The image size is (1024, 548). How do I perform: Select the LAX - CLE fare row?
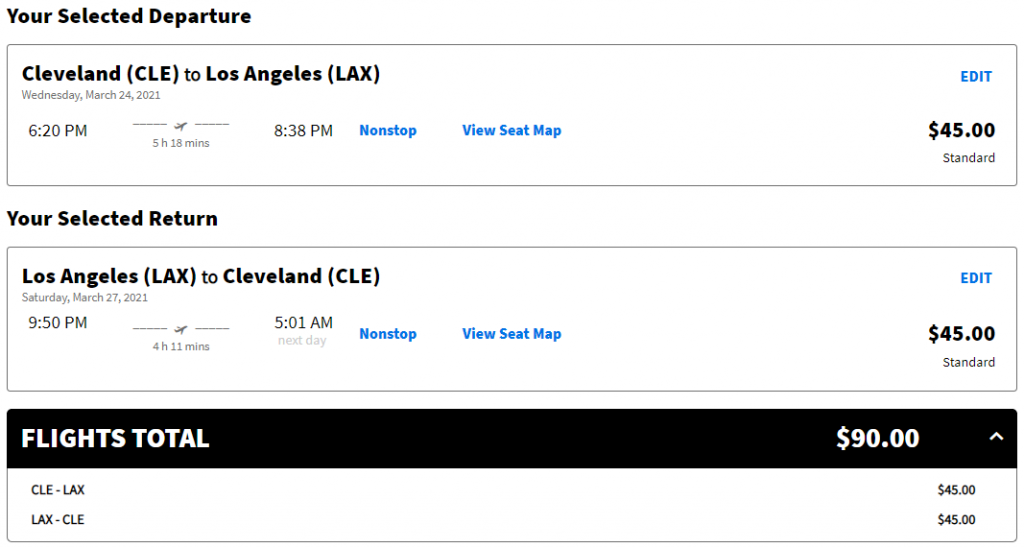(512, 520)
